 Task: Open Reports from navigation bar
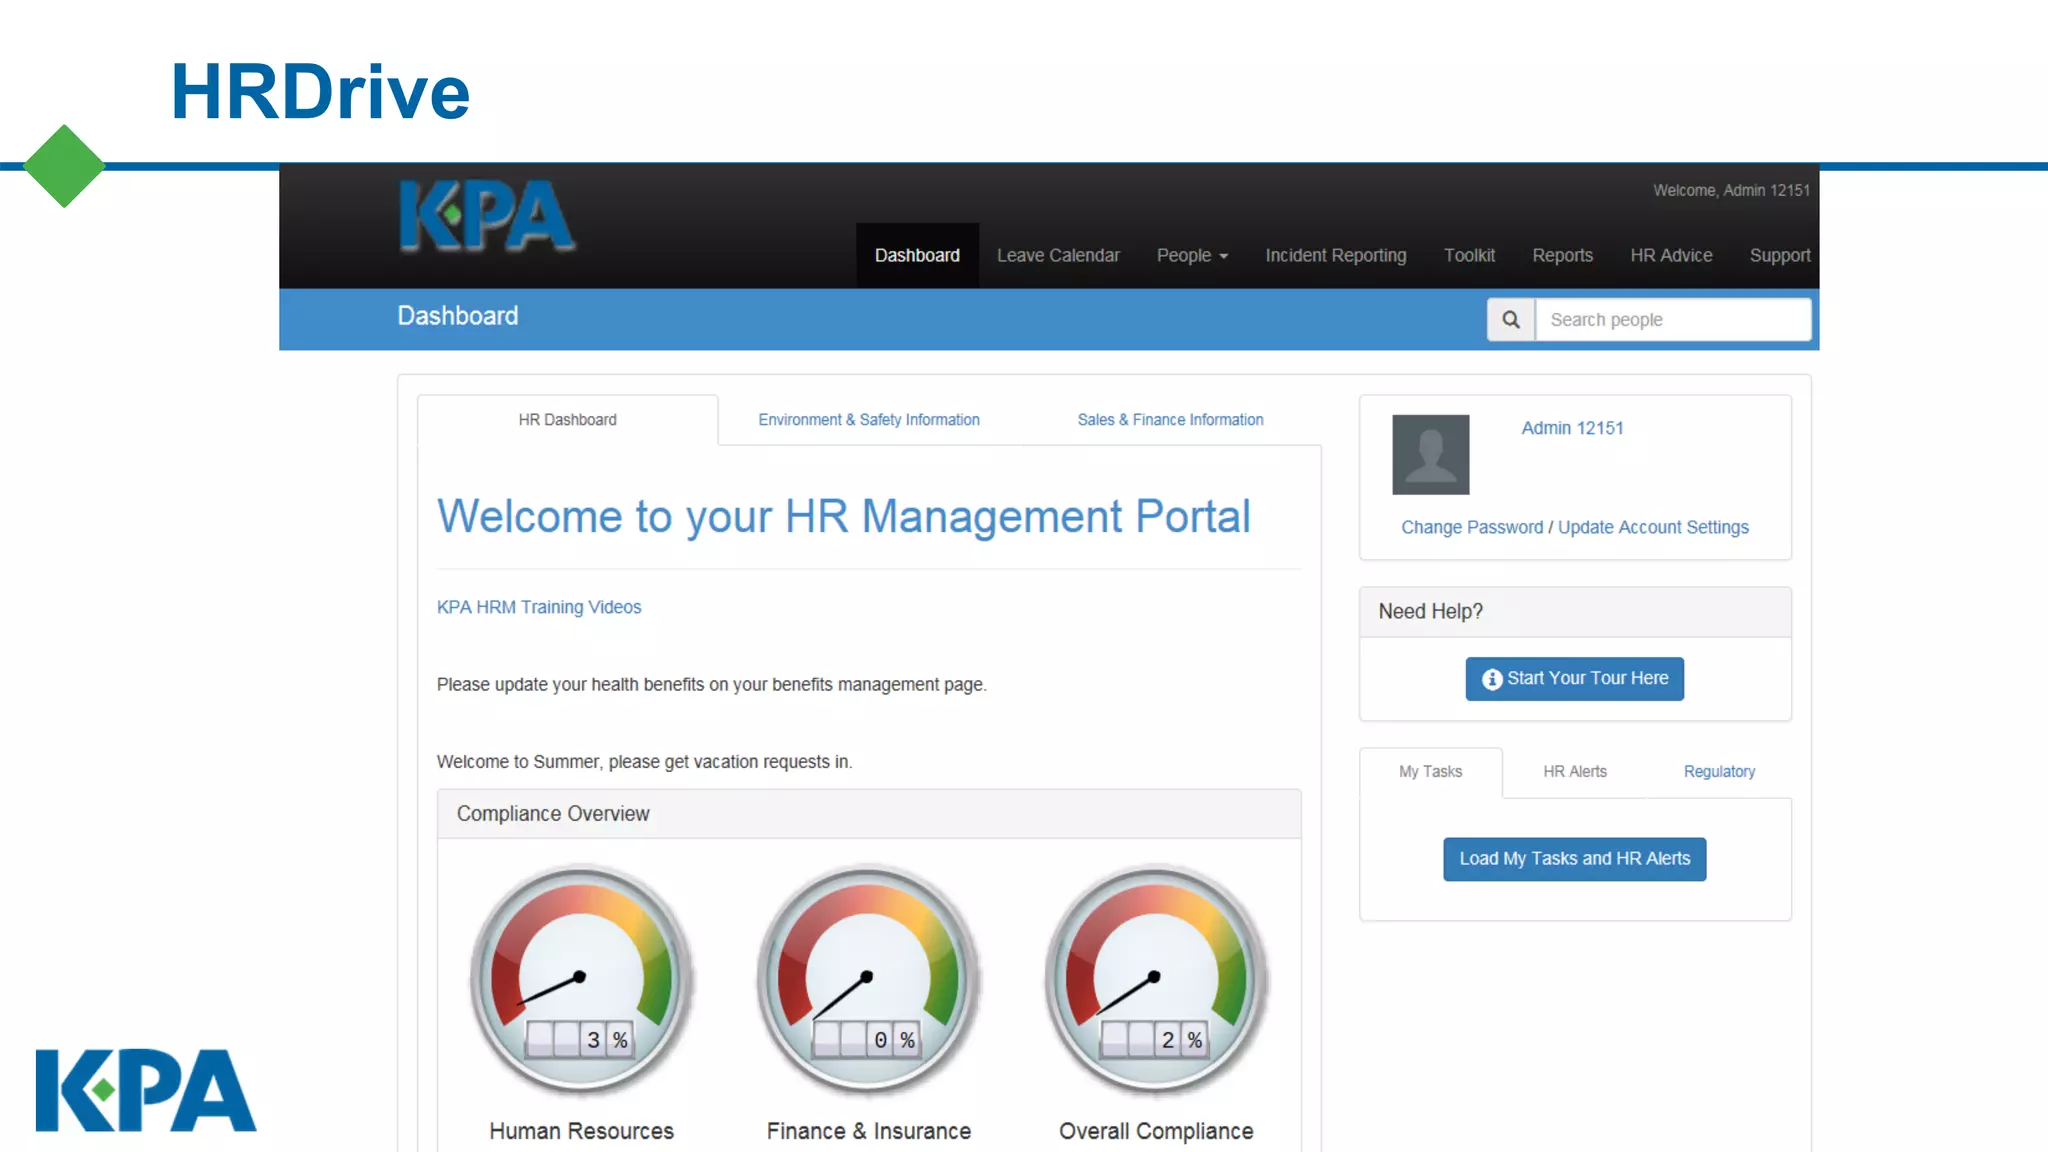[x=1562, y=256]
